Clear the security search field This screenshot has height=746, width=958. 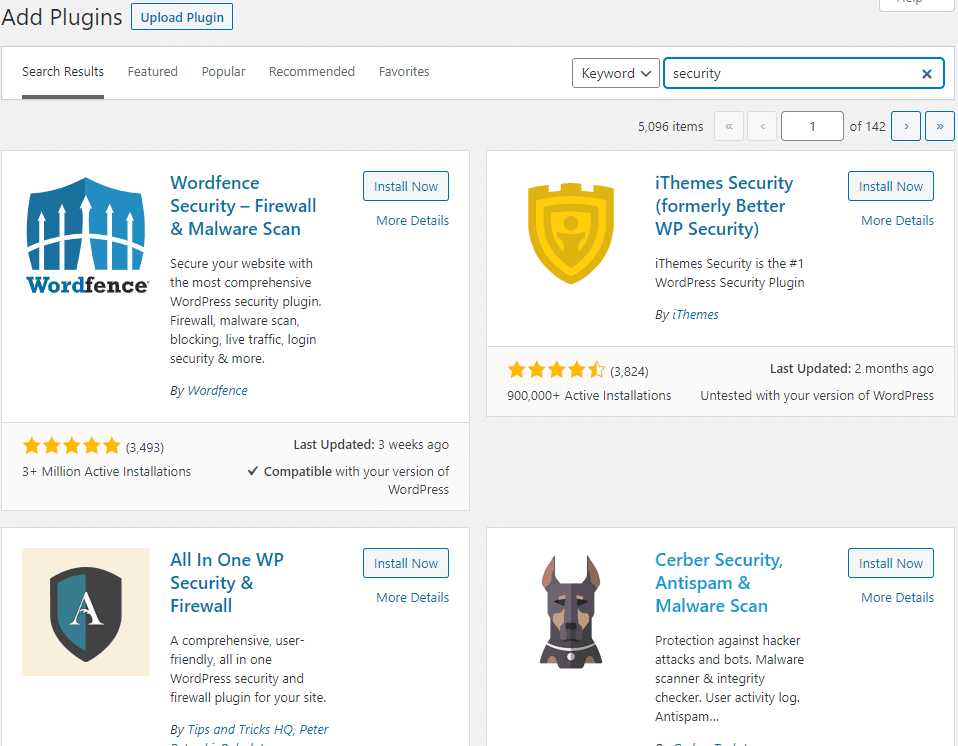pyautogui.click(x=926, y=74)
